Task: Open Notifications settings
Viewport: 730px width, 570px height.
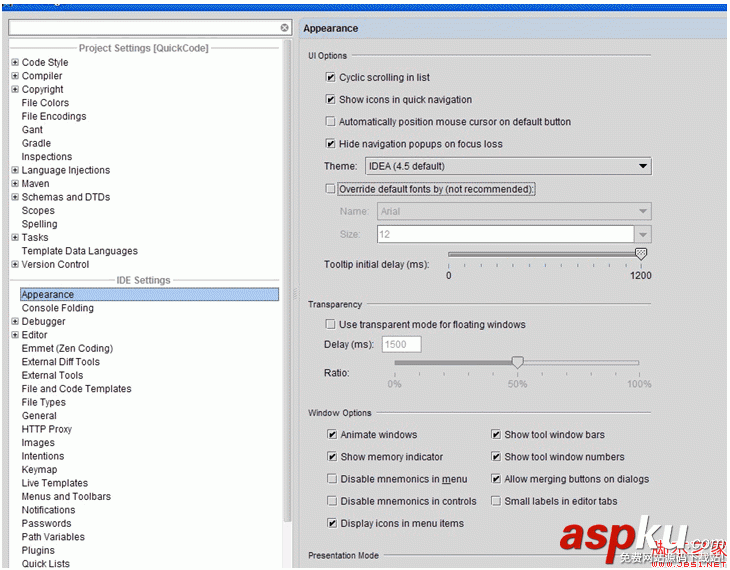Action: [x=48, y=510]
